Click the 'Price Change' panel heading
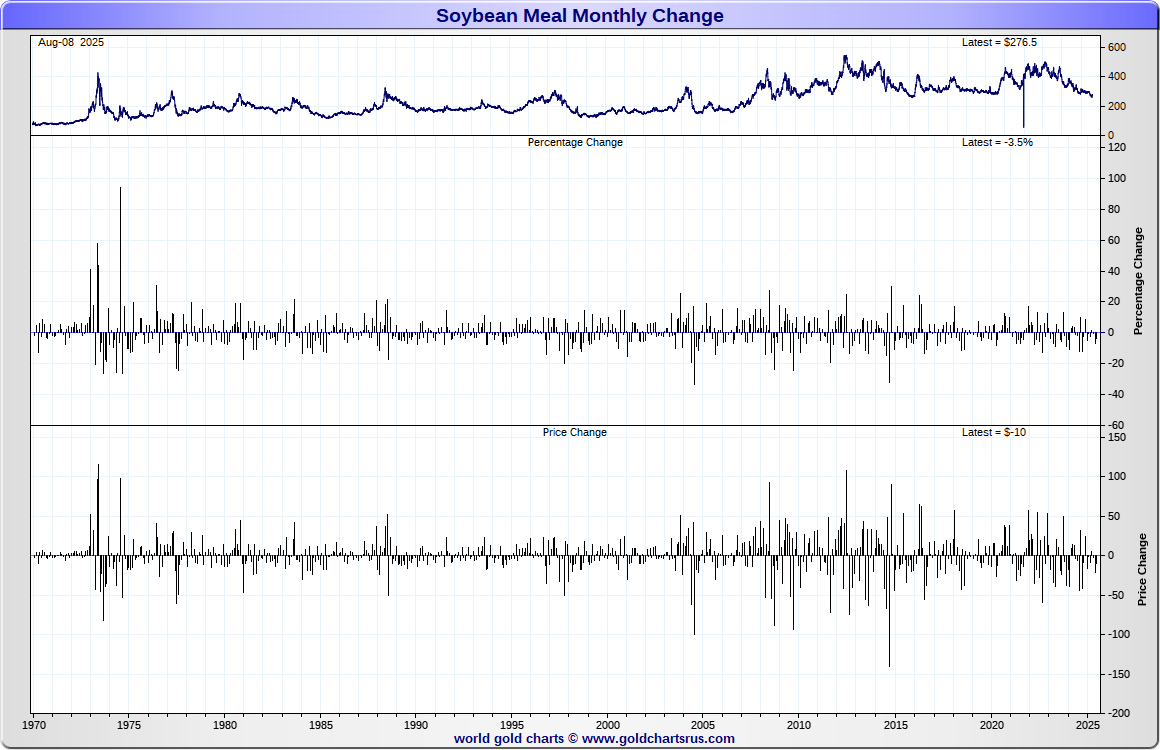This screenshot has height=750, width=1160. (x=574, y=432)
